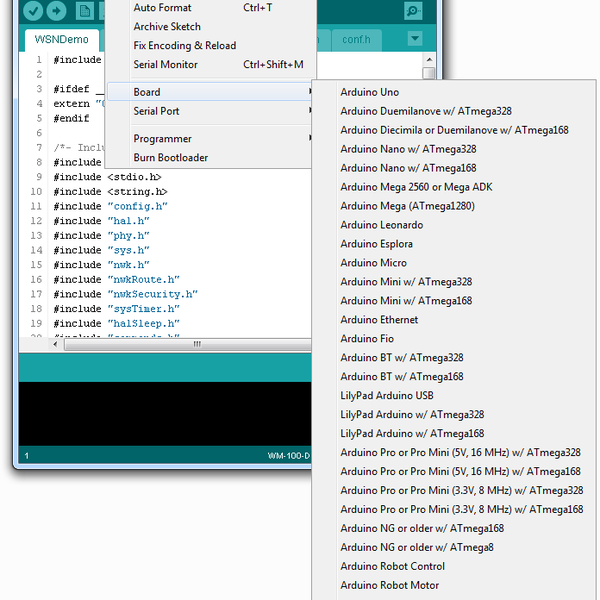Select LilyPad Arduino USB board
600x600 pixels.
coord(386,396)
